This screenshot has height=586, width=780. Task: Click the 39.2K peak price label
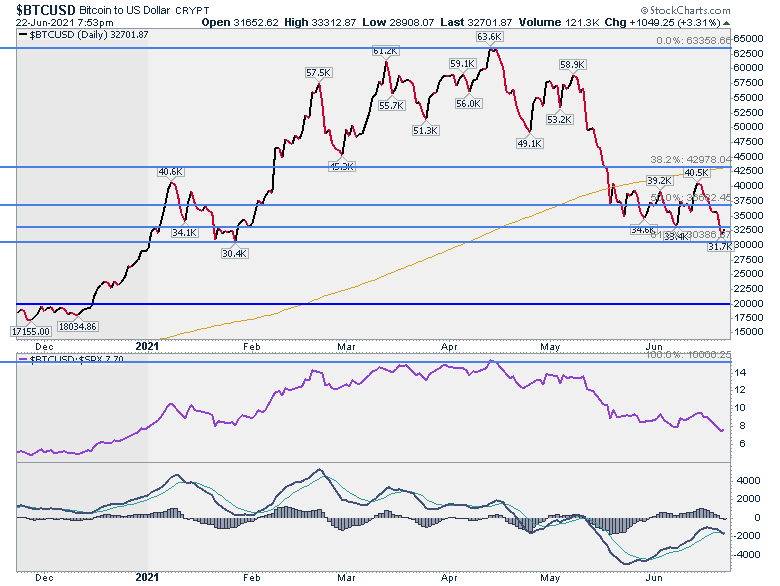pyautogui.click(x=660, y=181)
